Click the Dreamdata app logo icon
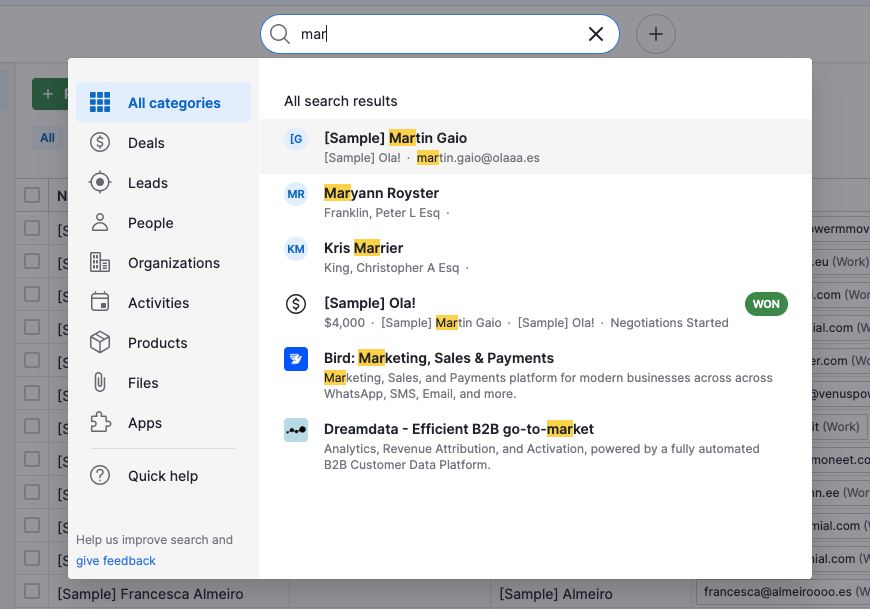Viewport: 870px width, 609px height. pos(296,430)
